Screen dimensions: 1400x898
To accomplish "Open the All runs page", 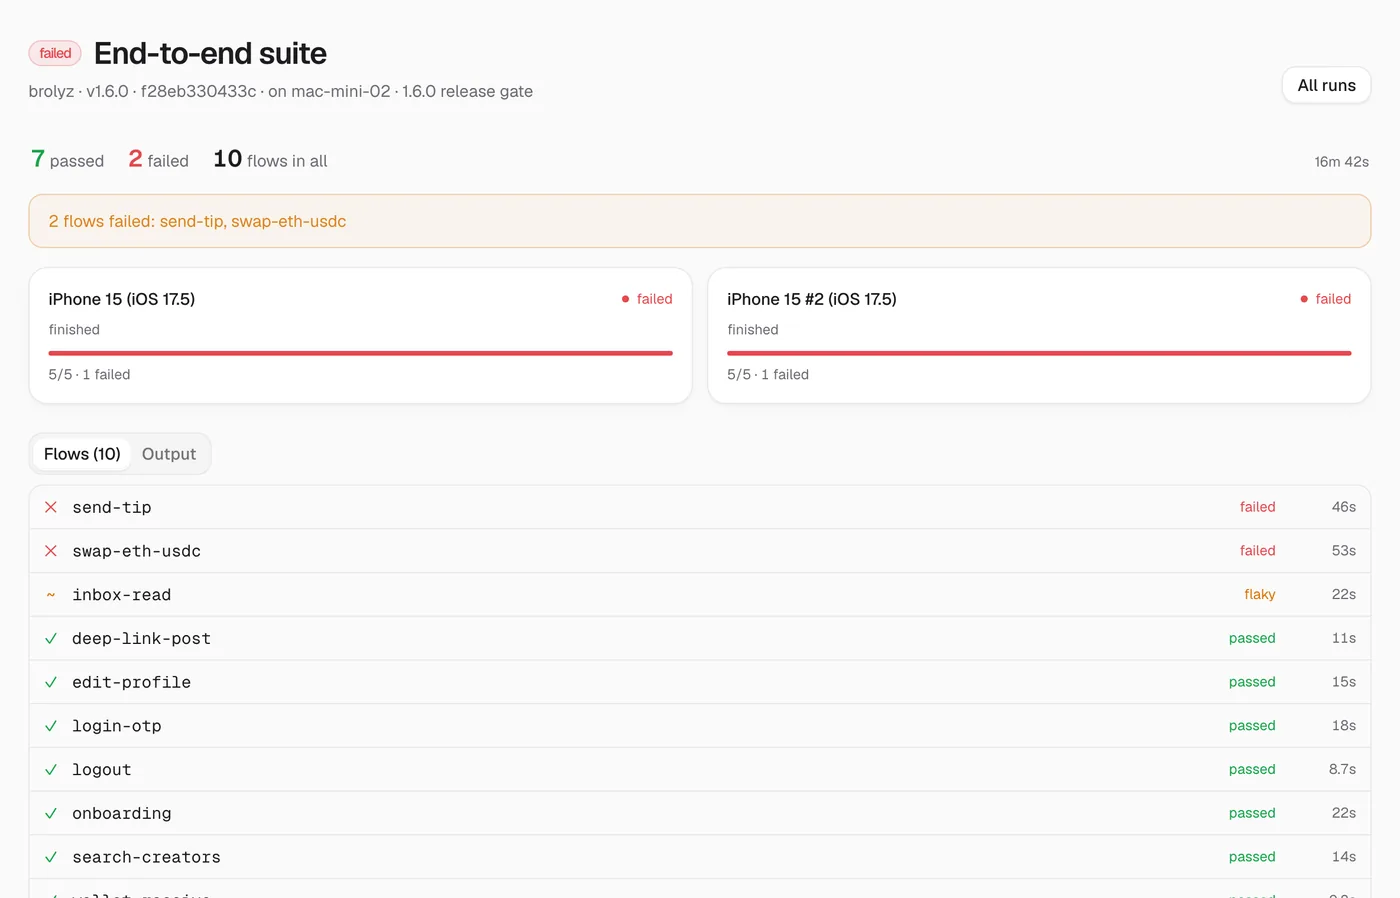I will point(1326,85).
